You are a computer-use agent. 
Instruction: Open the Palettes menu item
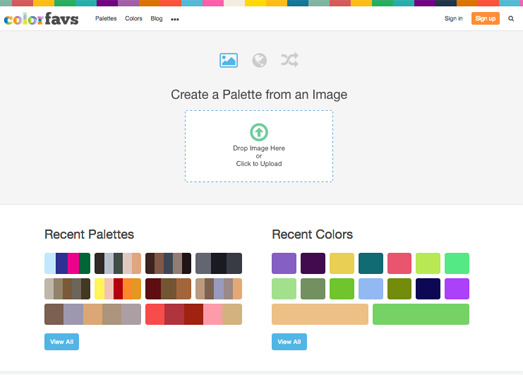(x=106, y=19)
